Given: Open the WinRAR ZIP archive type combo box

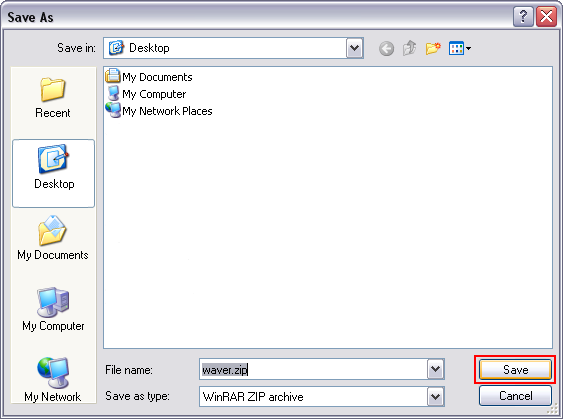Looking at the screenshot, I should point(322,397).
